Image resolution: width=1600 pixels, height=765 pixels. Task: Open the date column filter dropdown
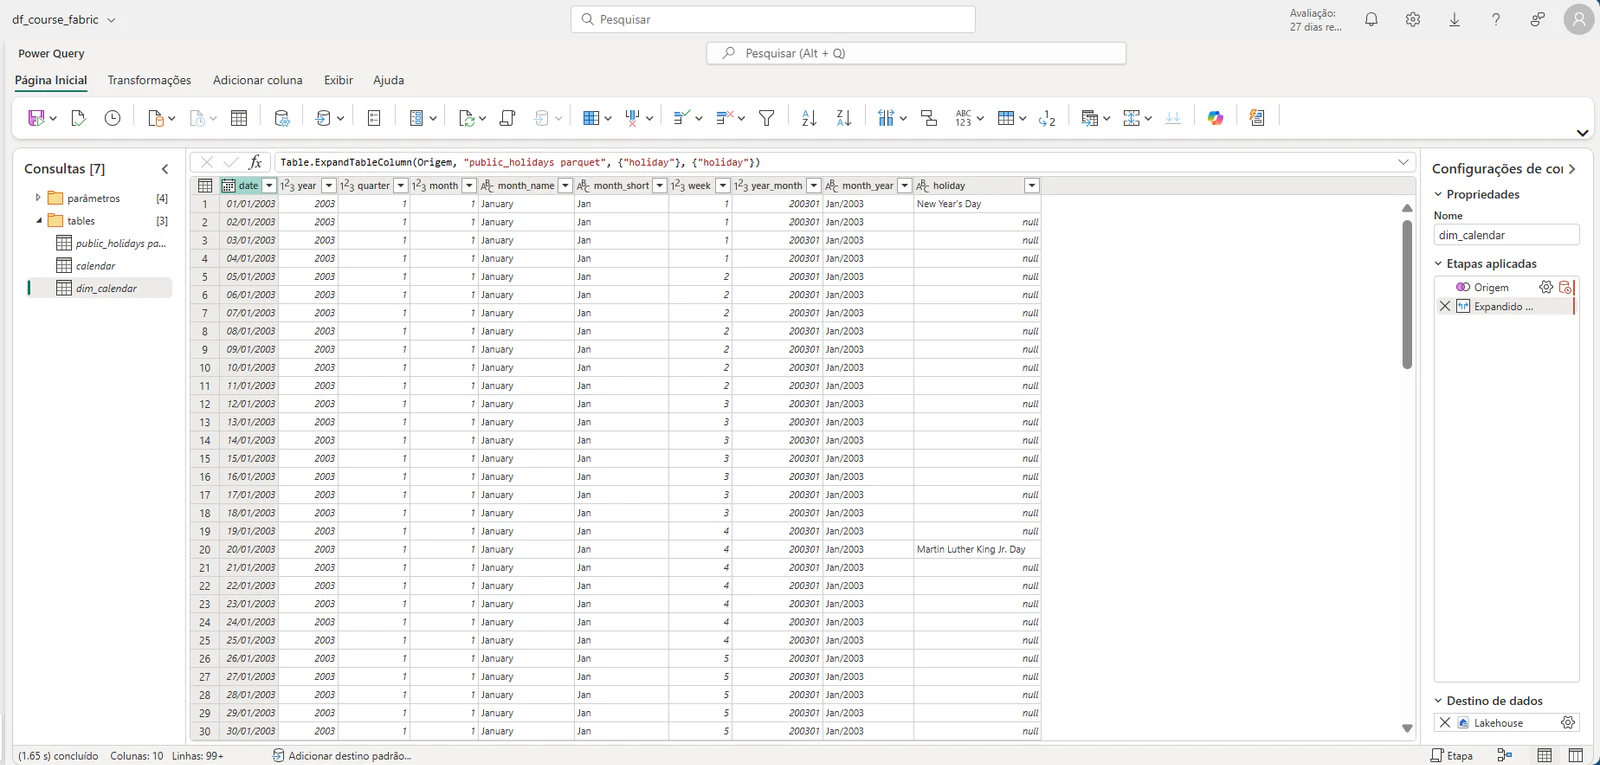point(269,185)
